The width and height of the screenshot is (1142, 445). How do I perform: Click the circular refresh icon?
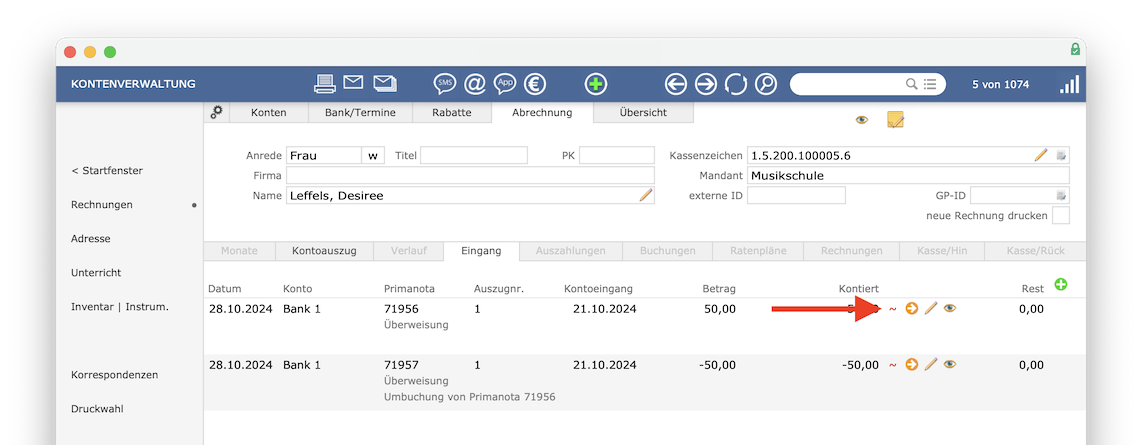(x=736, y=84)
